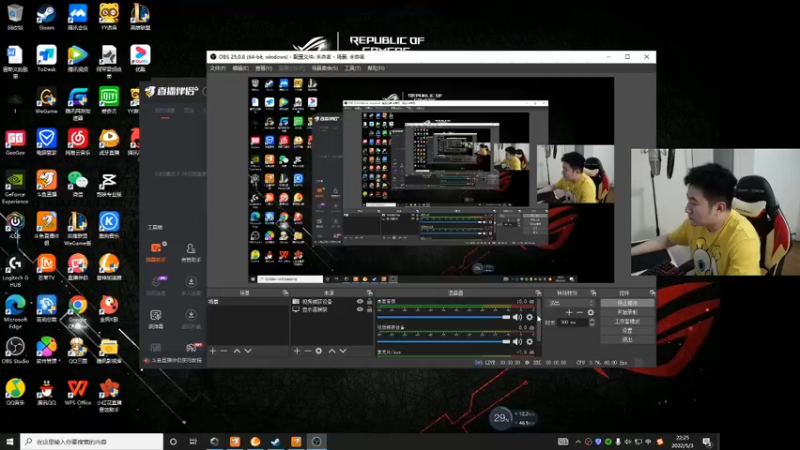Click the Windows taskbar search box
Image resolution: width=800 pixels, height=450 pixels.
click(92, 442)
